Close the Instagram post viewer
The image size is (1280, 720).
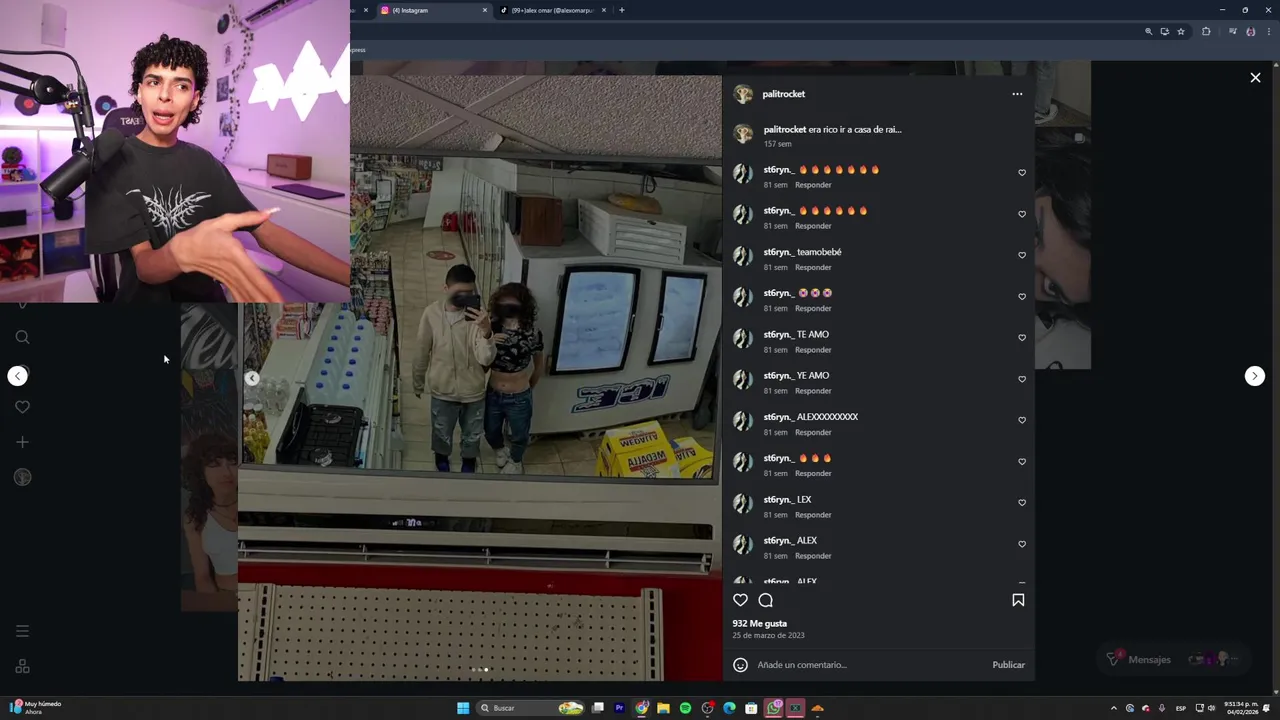(1255, 77)
